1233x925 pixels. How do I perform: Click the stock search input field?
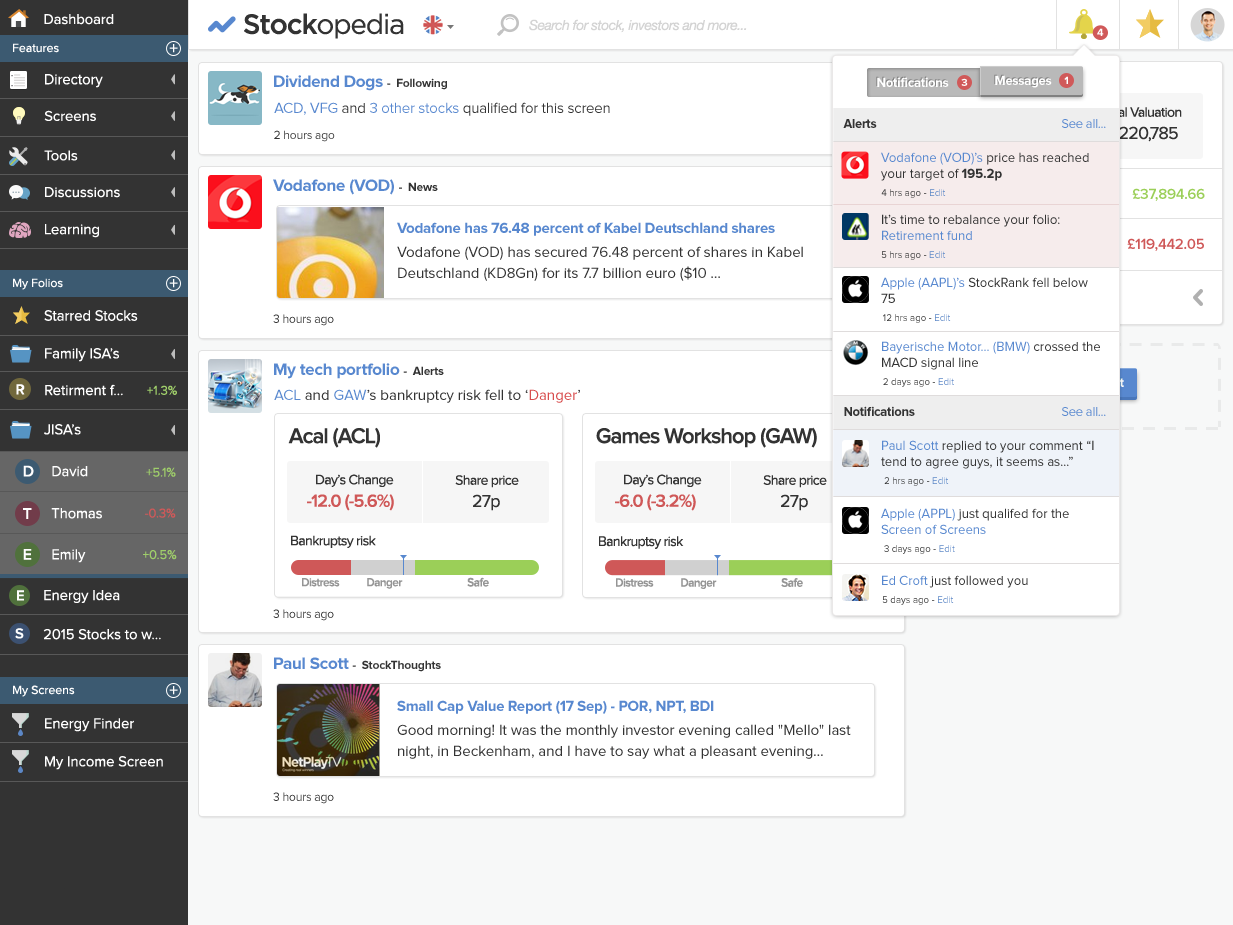pyautogui.click(x=638, y=25)
